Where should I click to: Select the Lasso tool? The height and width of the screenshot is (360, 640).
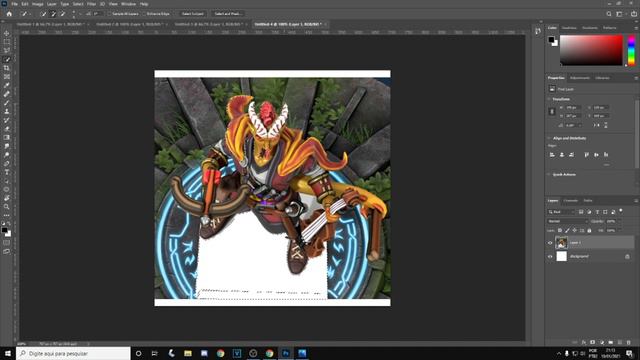tap(7, 51)
